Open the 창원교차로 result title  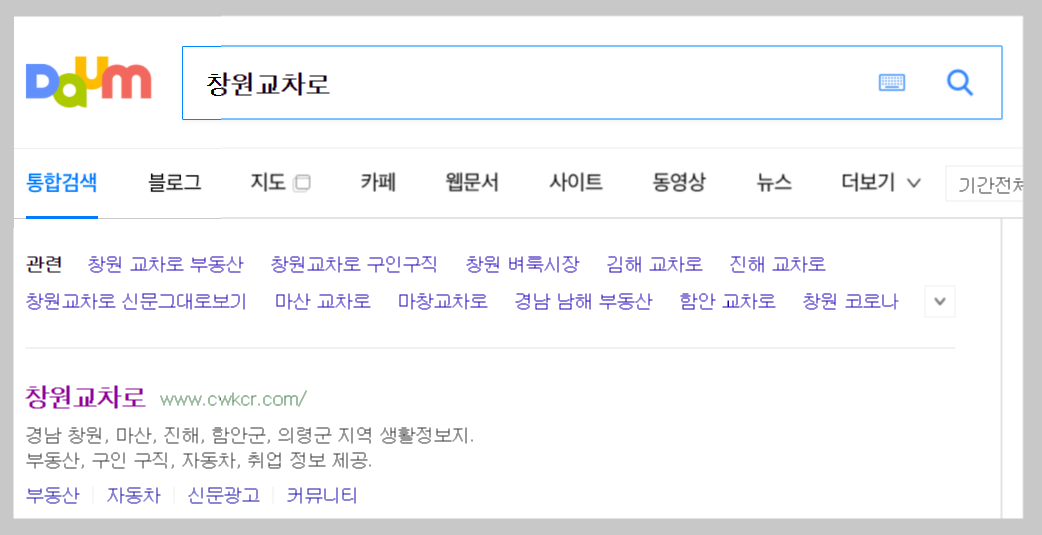point(85,397)
